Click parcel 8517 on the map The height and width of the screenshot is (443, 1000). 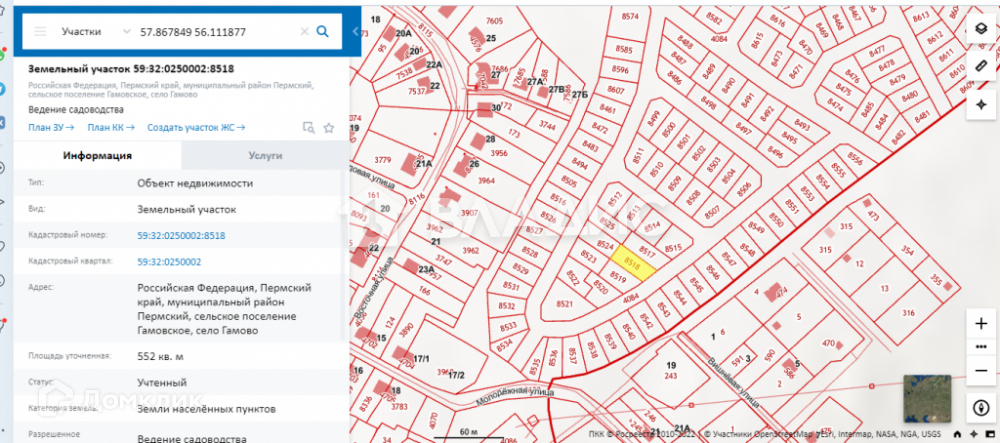point(647,250)
